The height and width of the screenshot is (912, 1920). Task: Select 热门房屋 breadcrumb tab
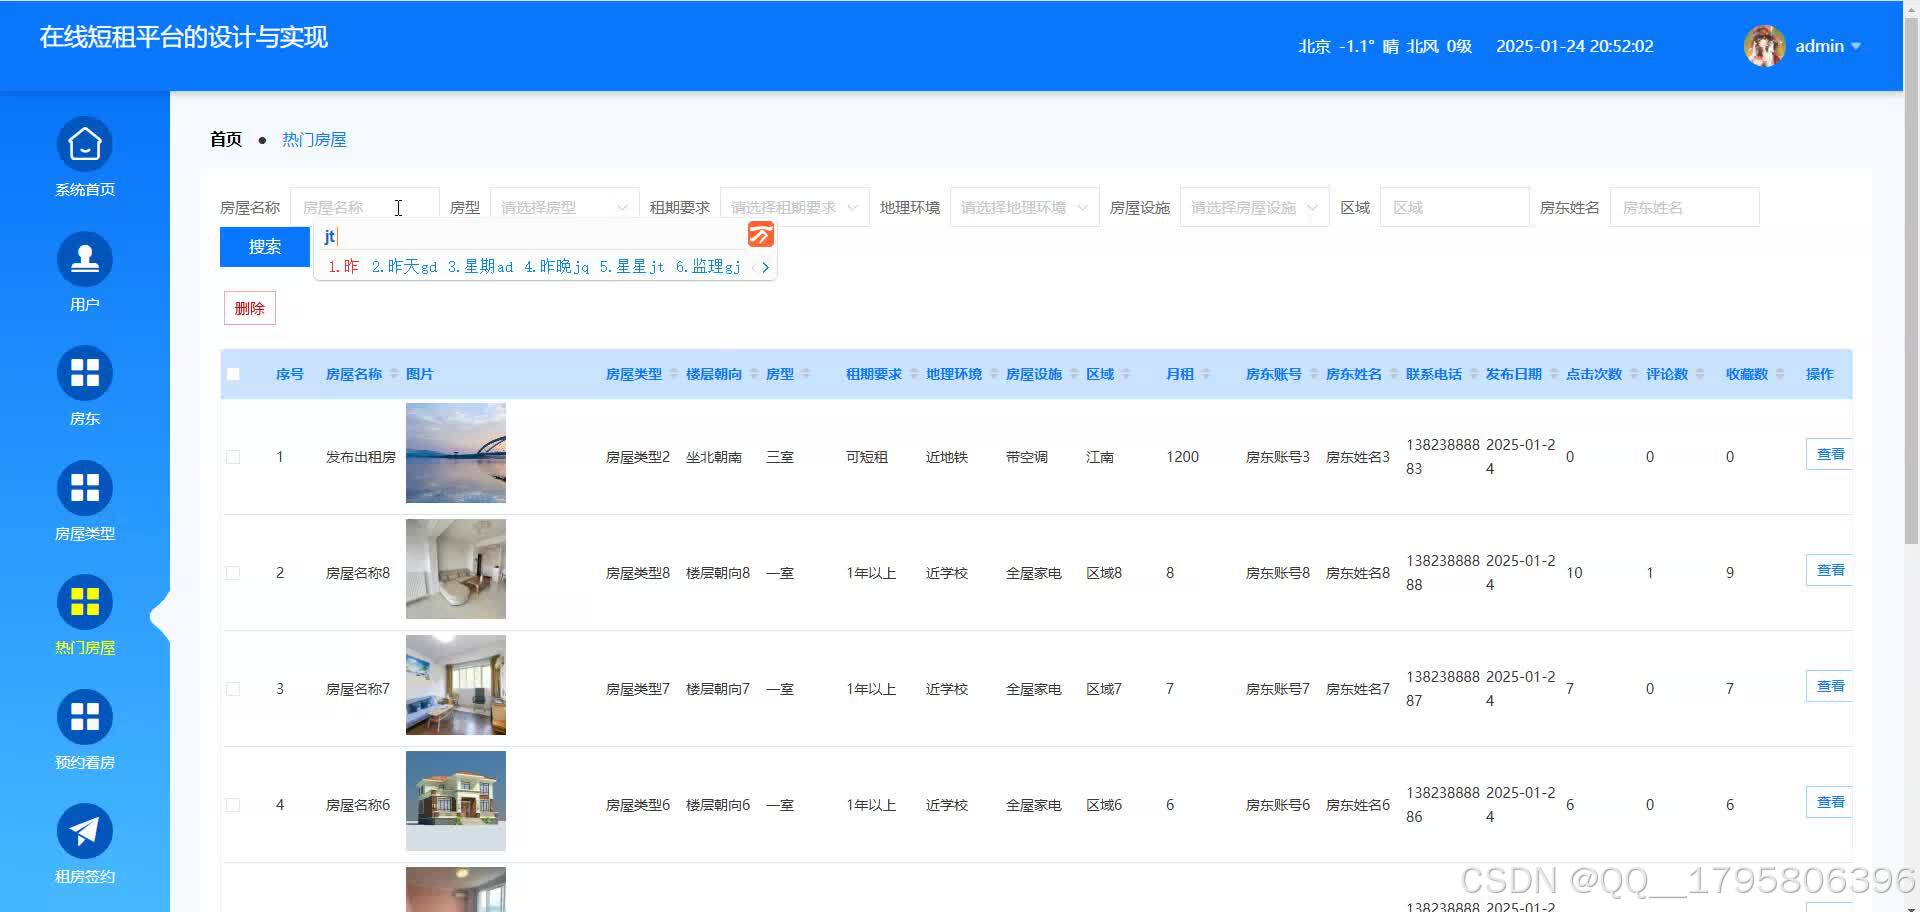pos(313,139)
